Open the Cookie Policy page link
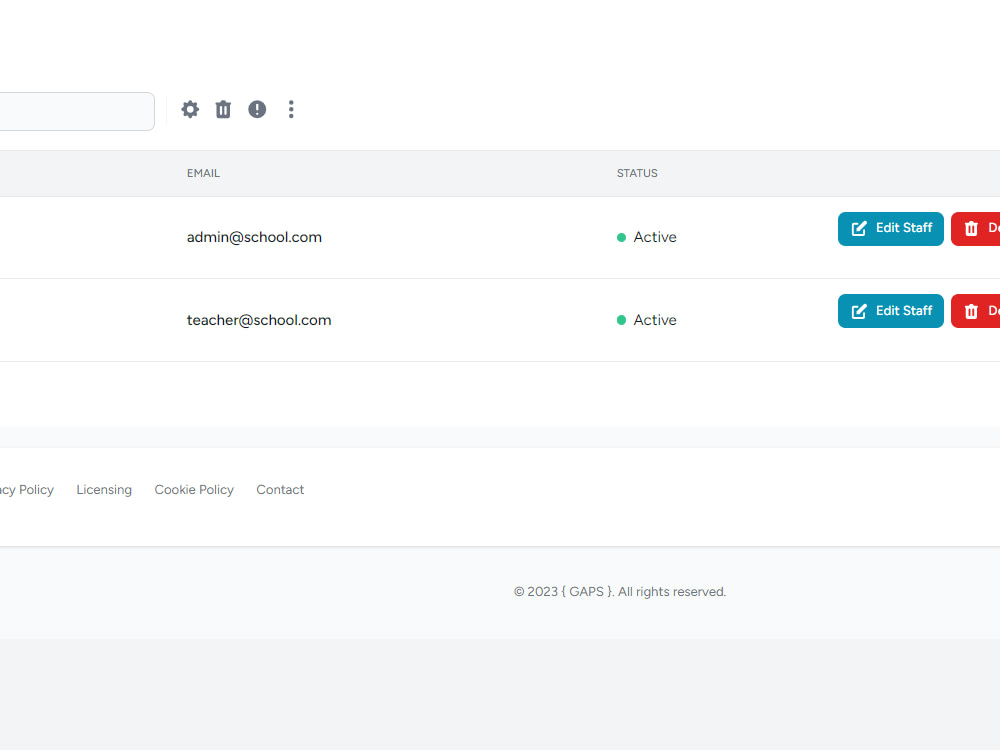The height and width of the screenshot is (750, 1000). (x=194, y=489)
